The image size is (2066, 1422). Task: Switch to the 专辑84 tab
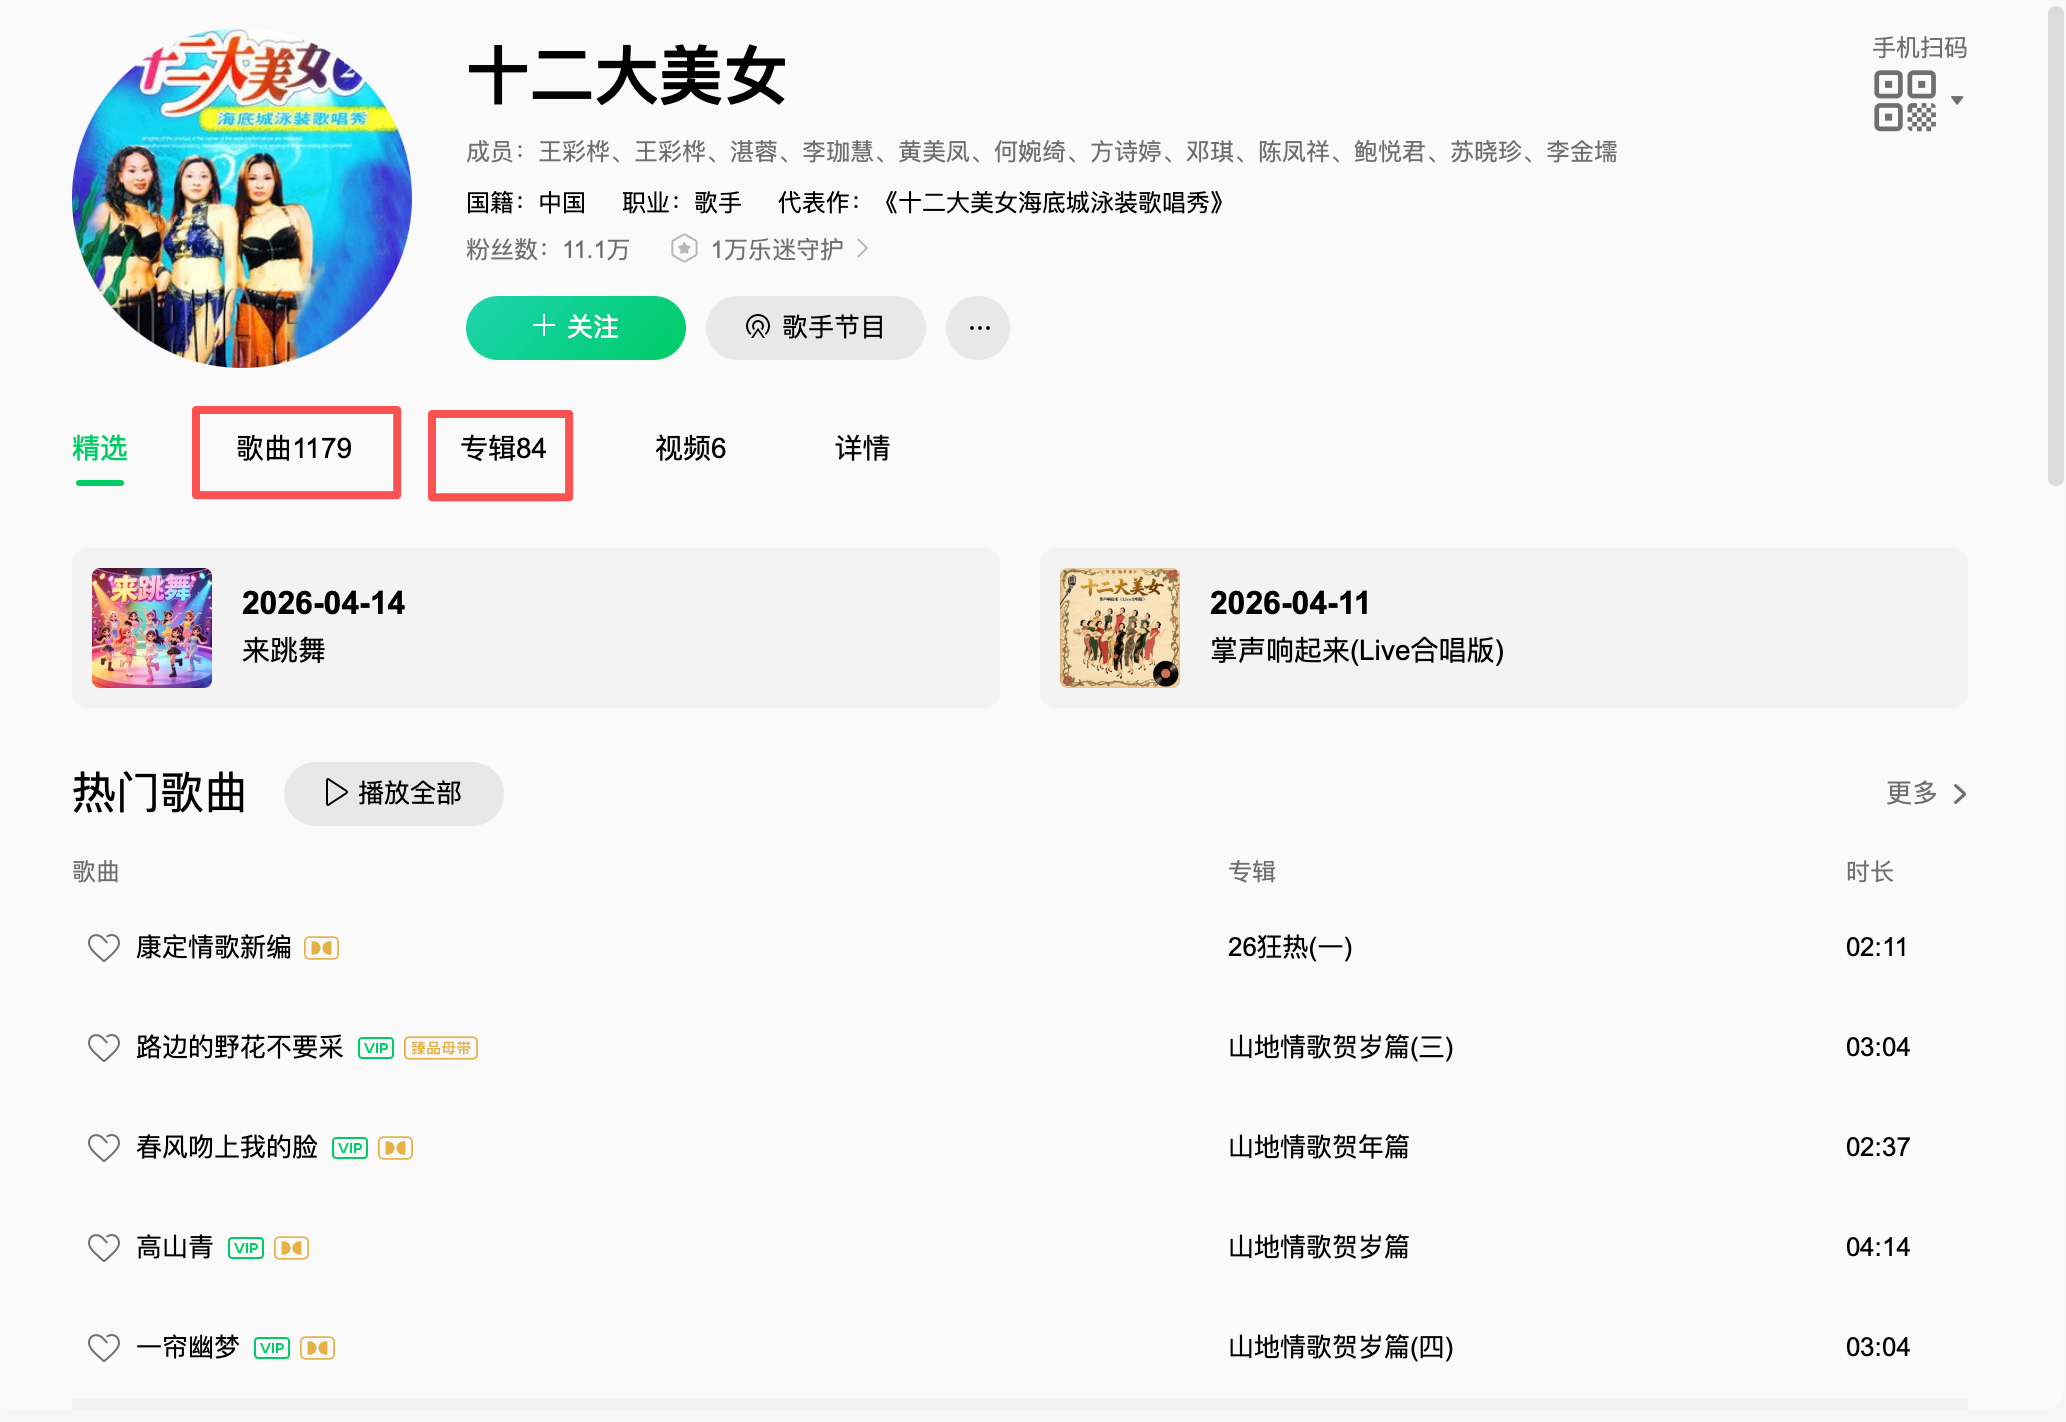pos(500,450)
